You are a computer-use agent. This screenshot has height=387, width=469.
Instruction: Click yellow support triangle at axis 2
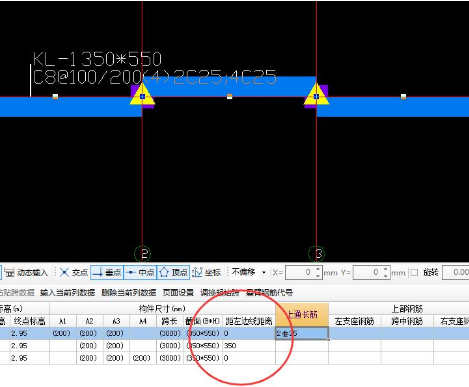[142, 95]
